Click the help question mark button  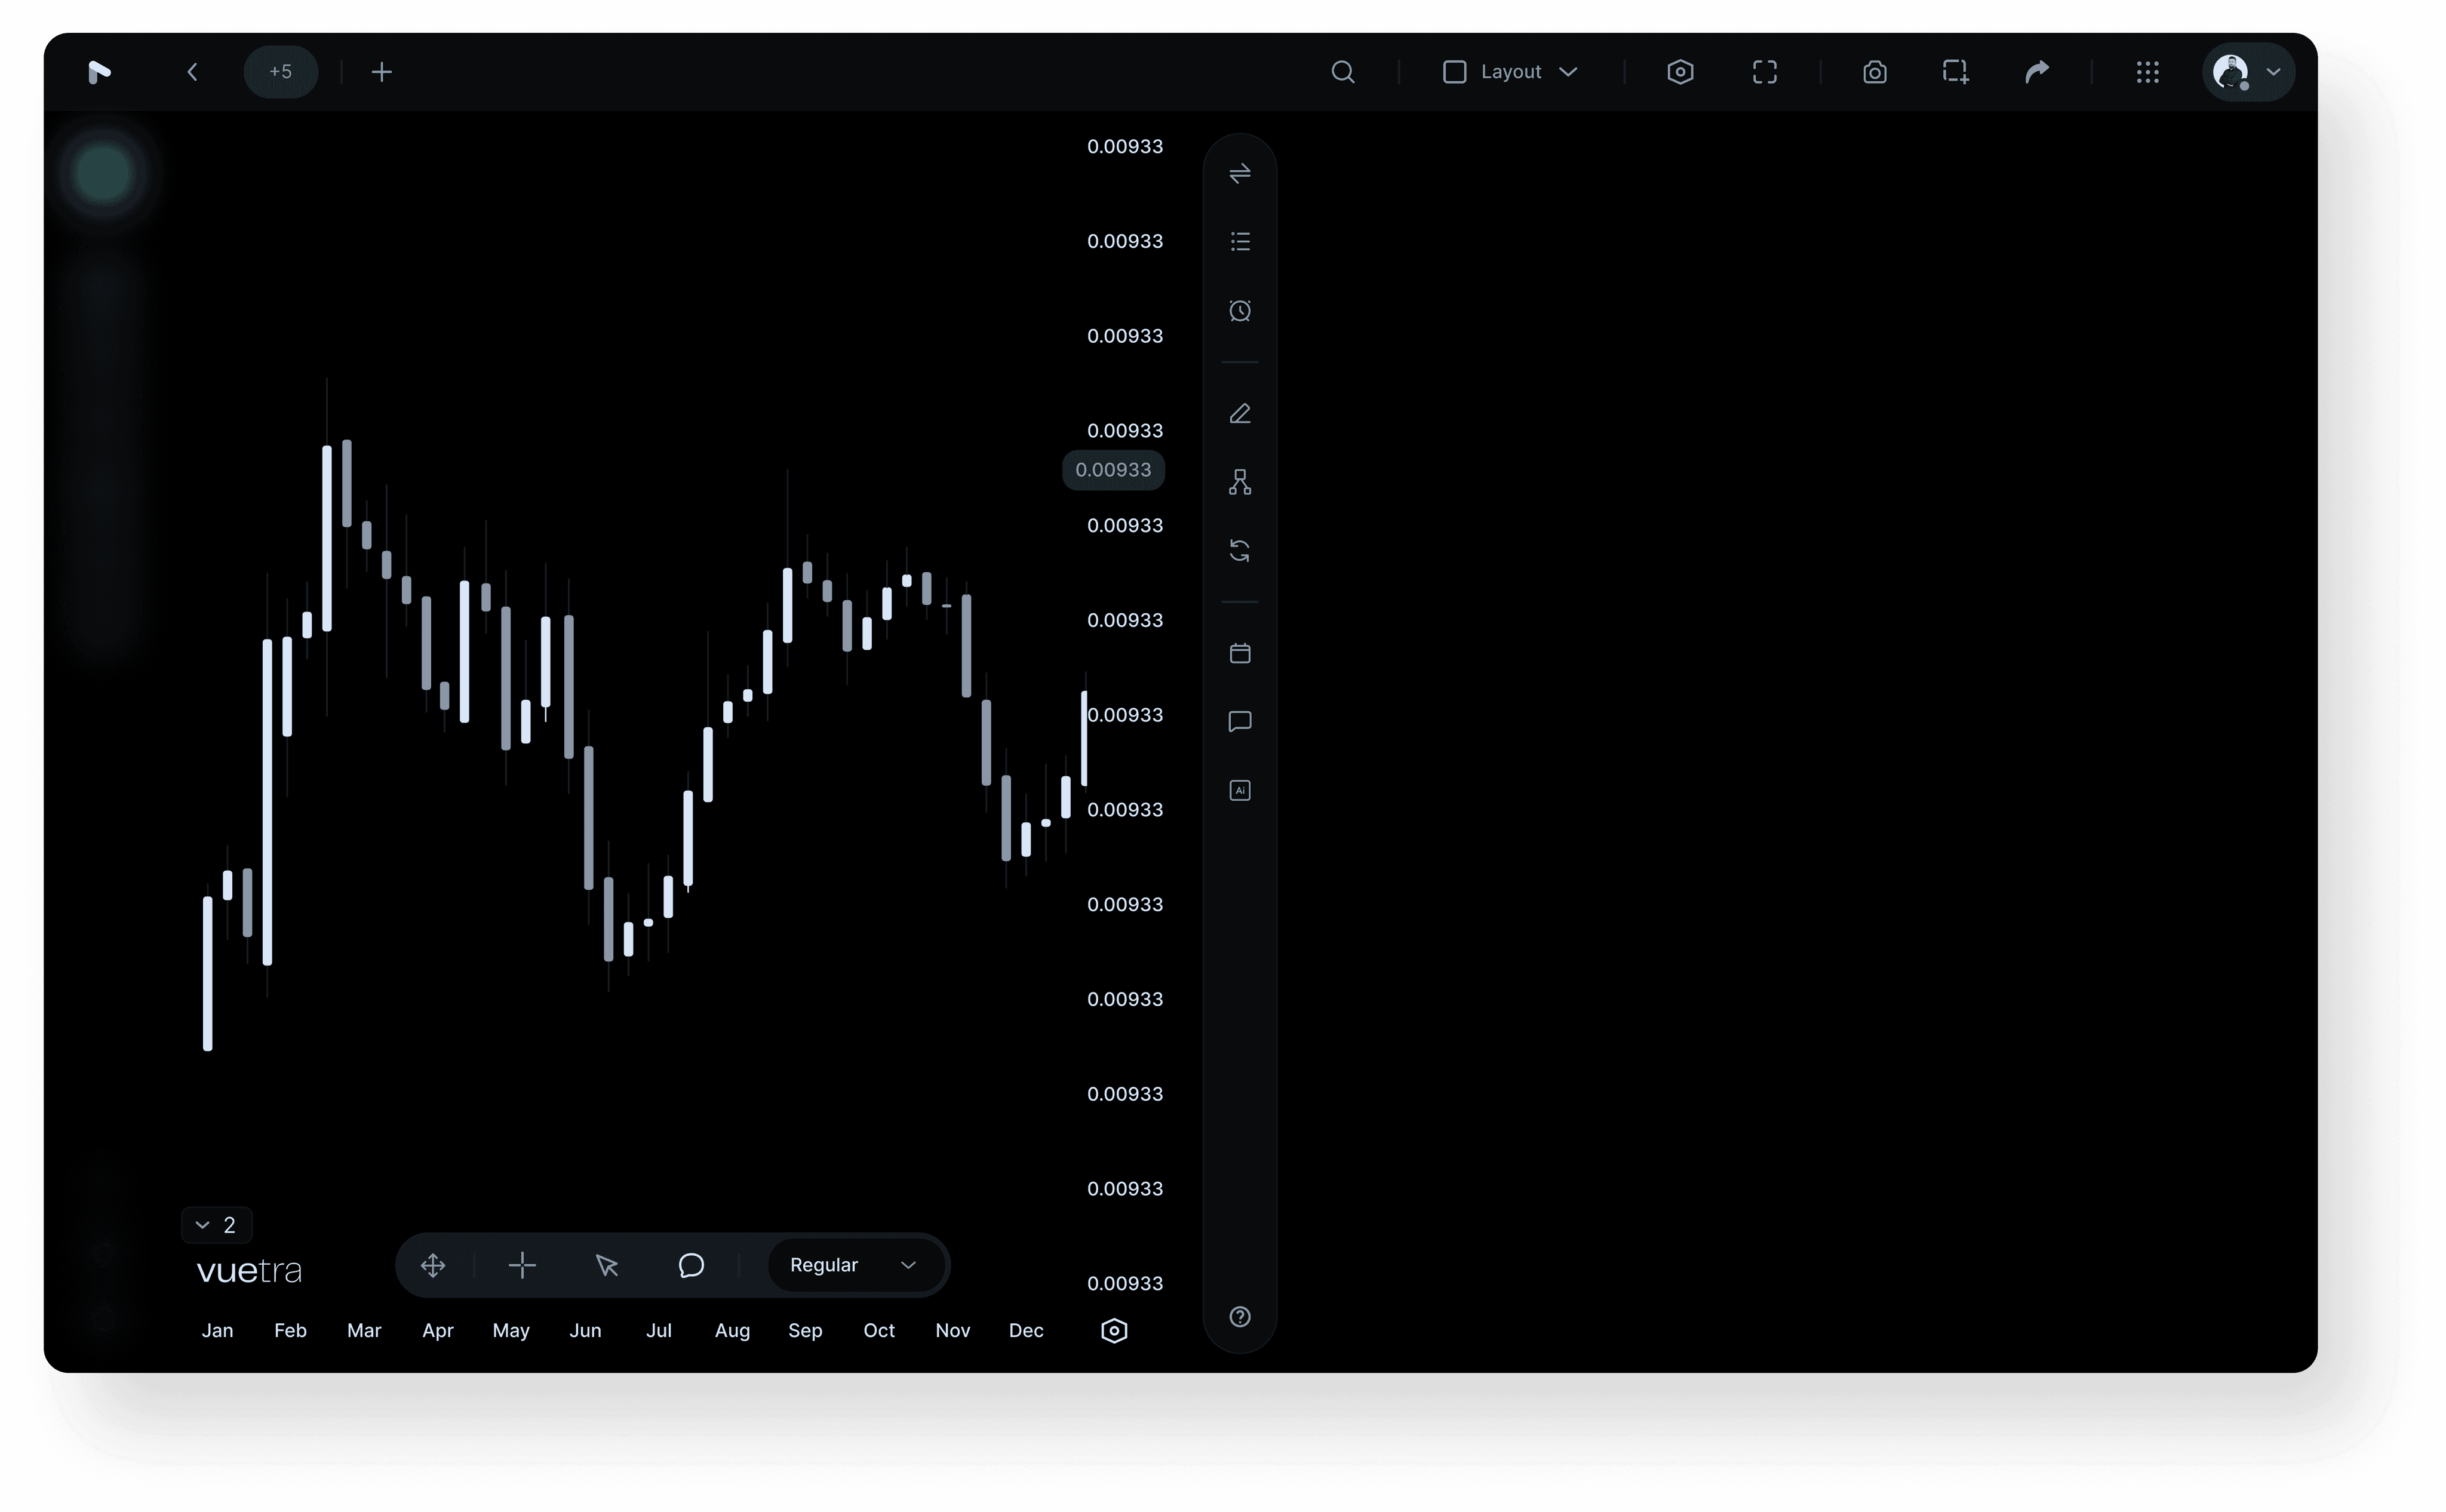(1239, 1317)
